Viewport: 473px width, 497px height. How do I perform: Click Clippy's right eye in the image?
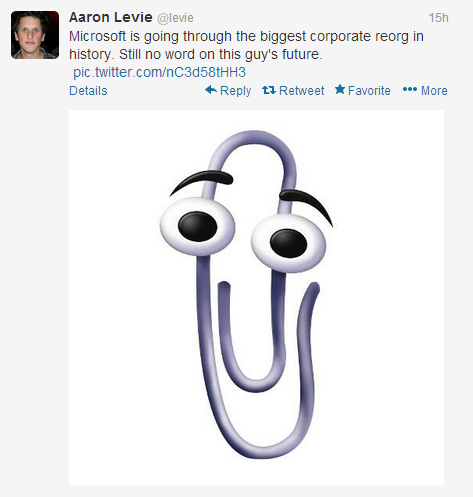(x=288, y=243)
